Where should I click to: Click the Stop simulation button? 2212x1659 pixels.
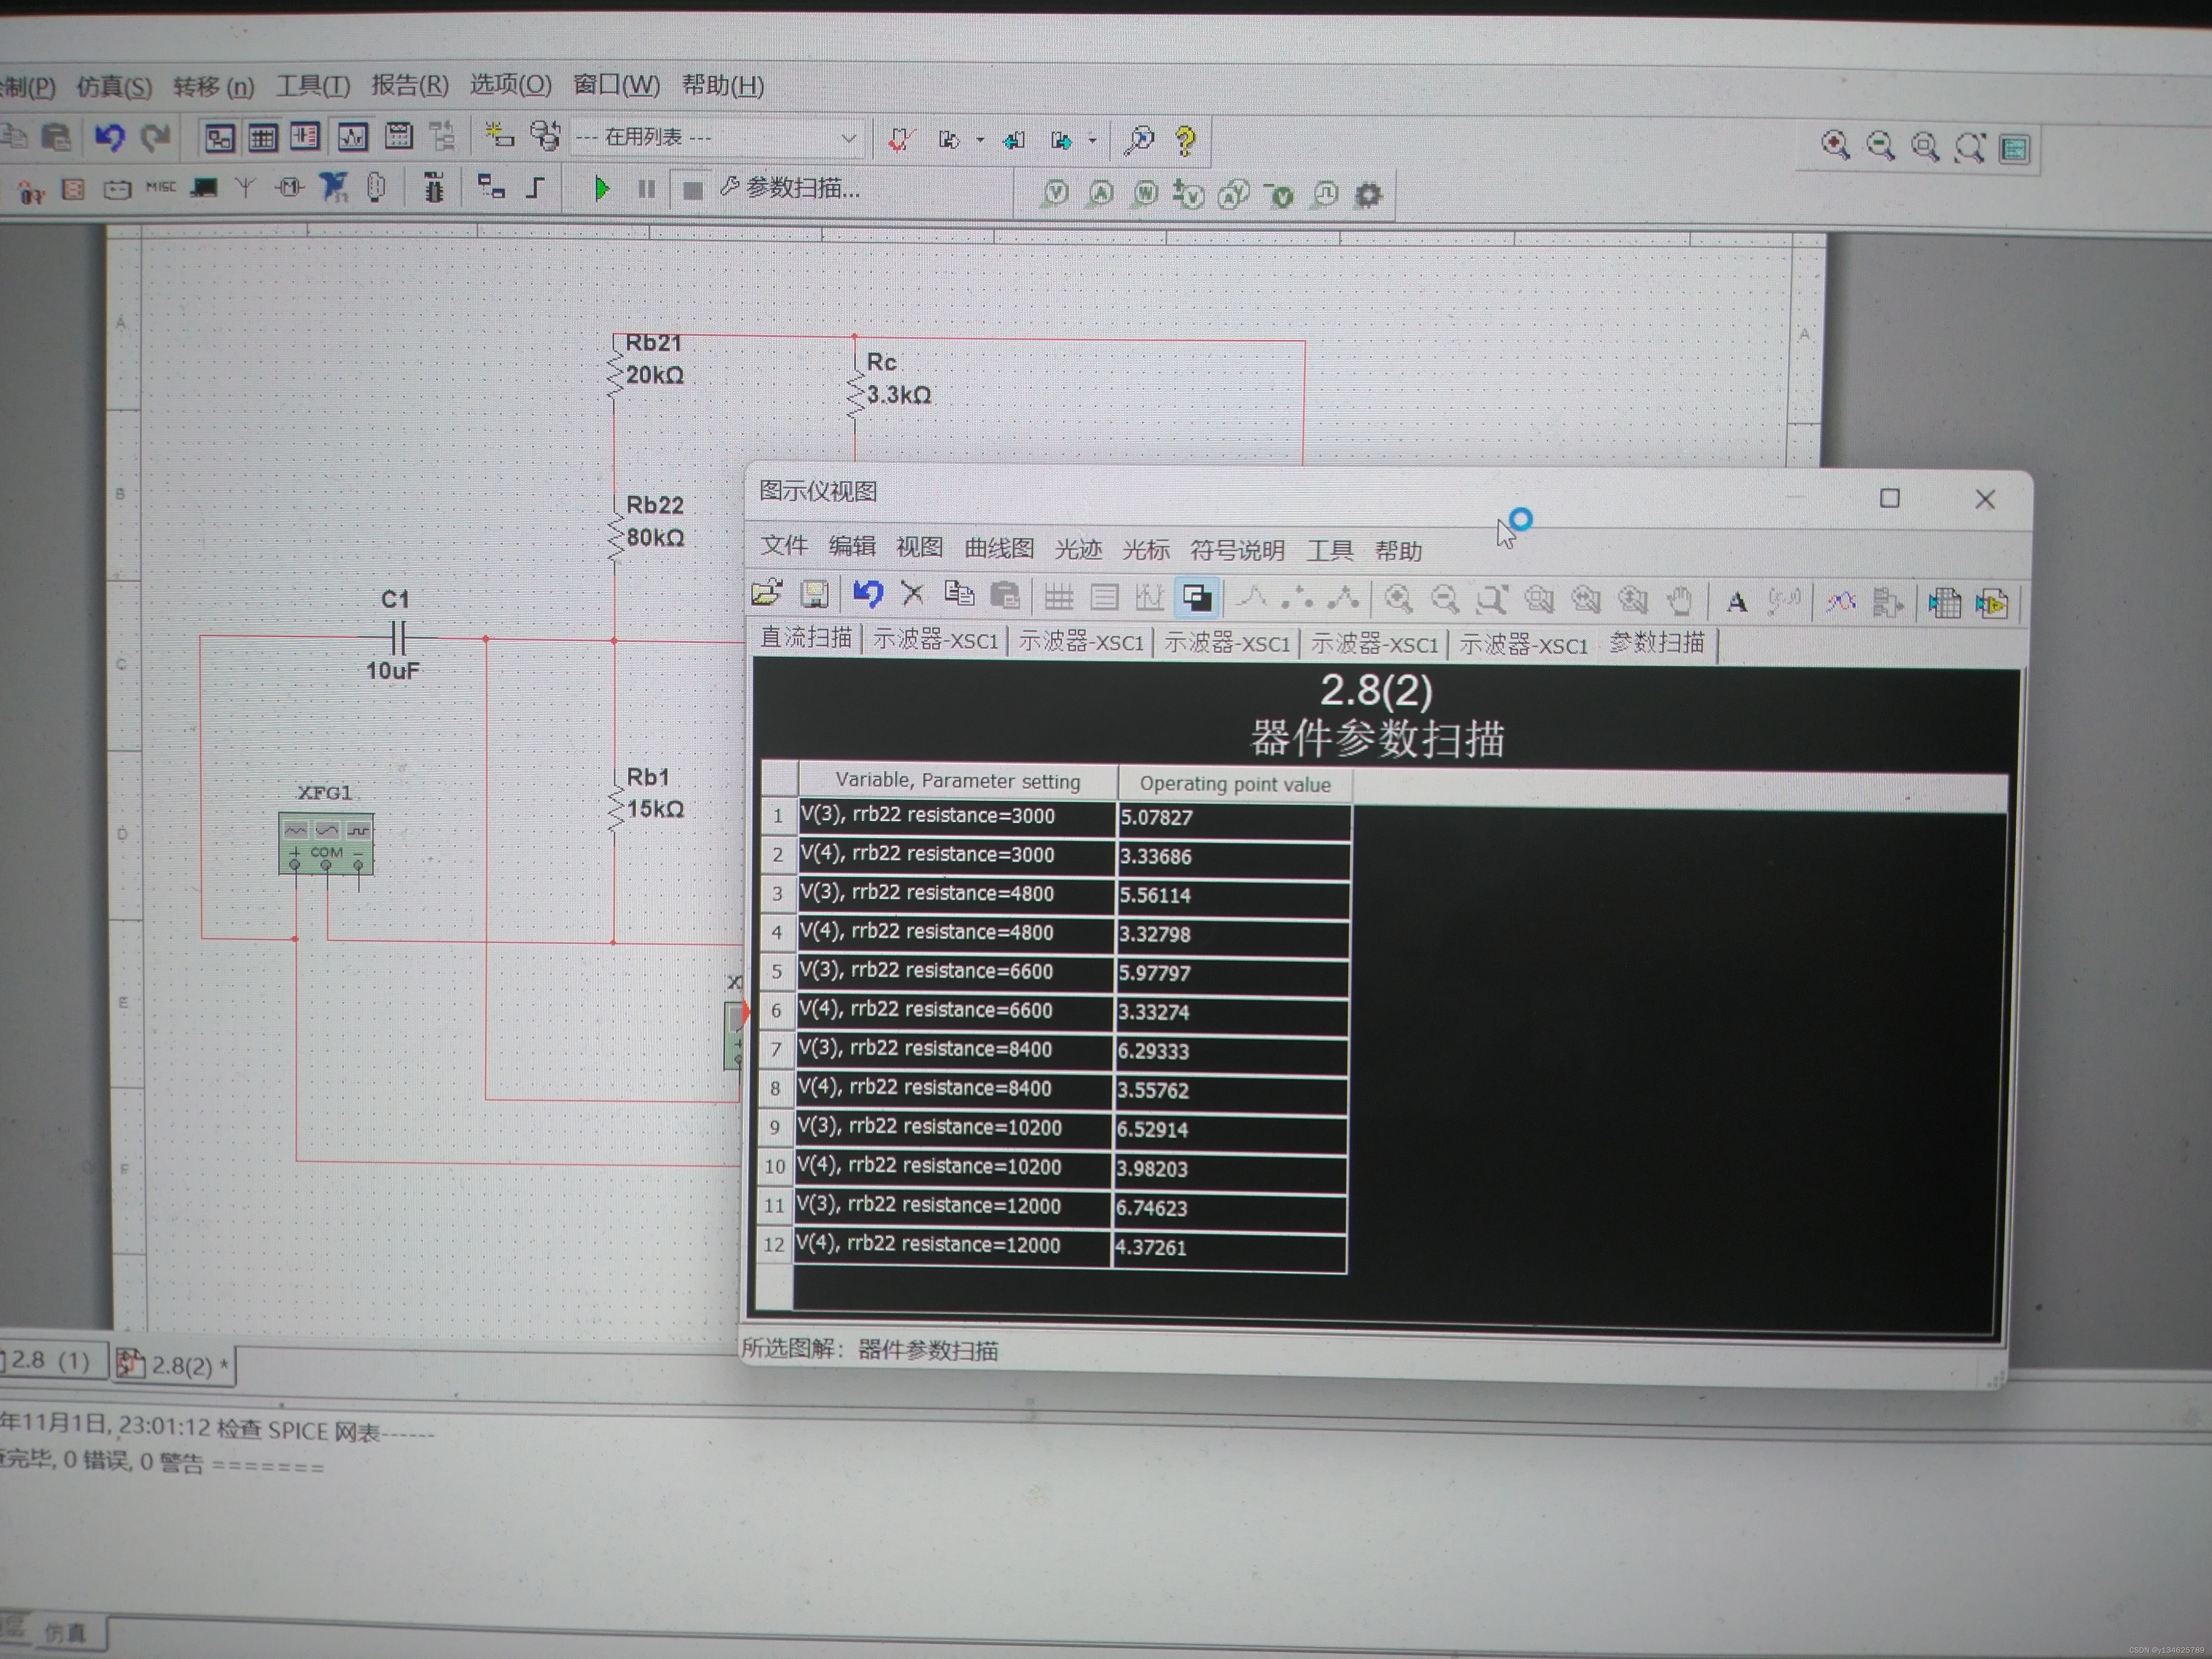692,190
